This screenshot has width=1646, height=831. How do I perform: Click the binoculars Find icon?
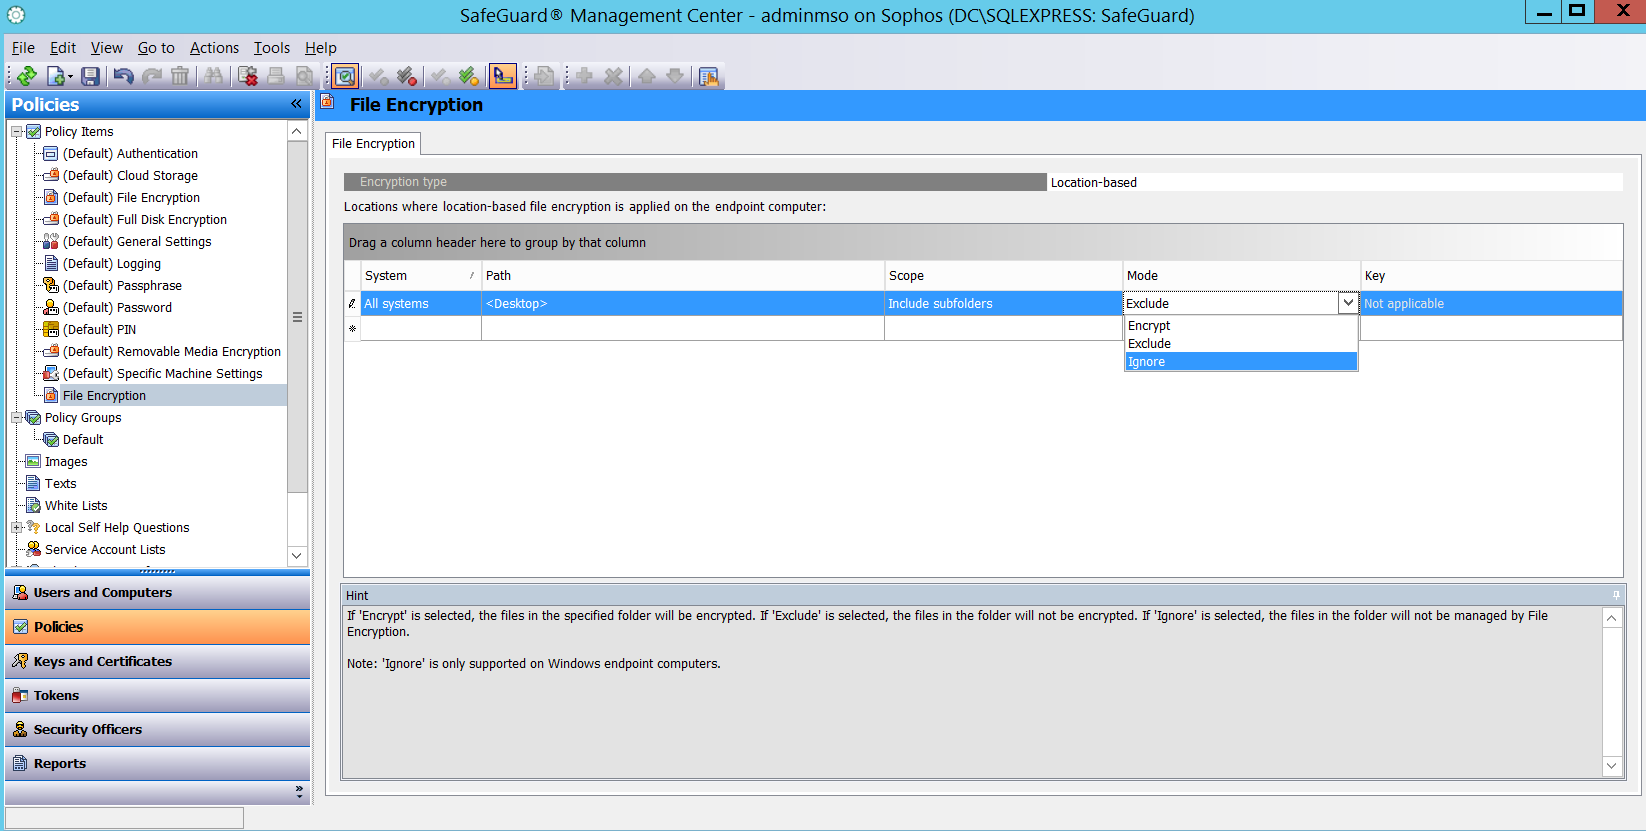[x=213, y=76]
